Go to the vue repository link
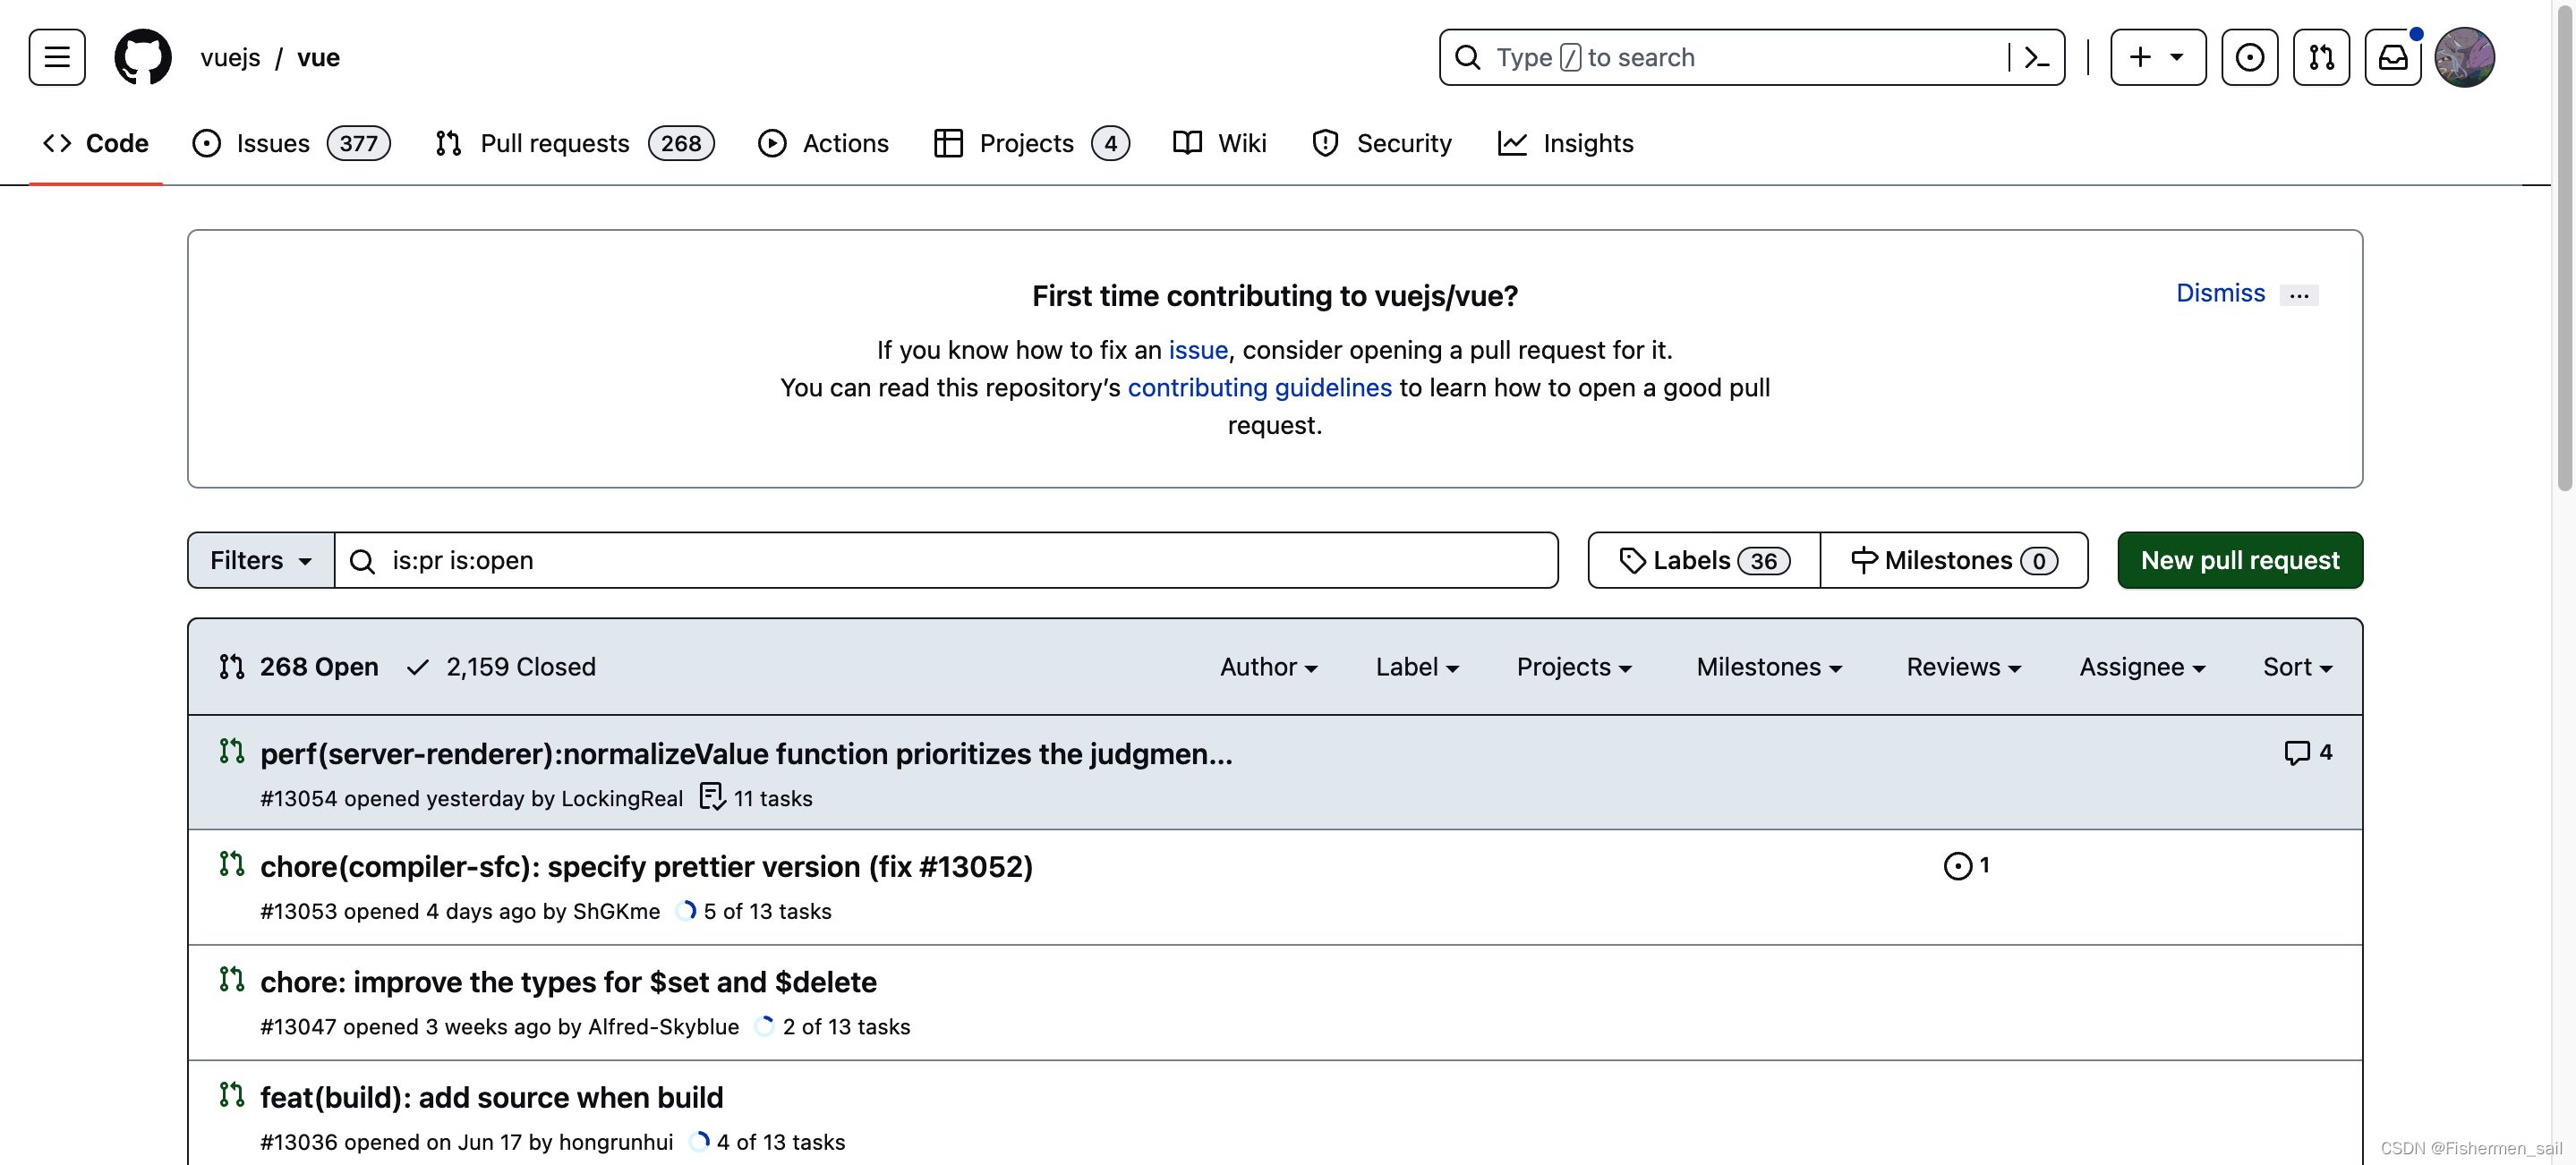The width and height of the screenshot is (2576, 1165). (318, 57)
